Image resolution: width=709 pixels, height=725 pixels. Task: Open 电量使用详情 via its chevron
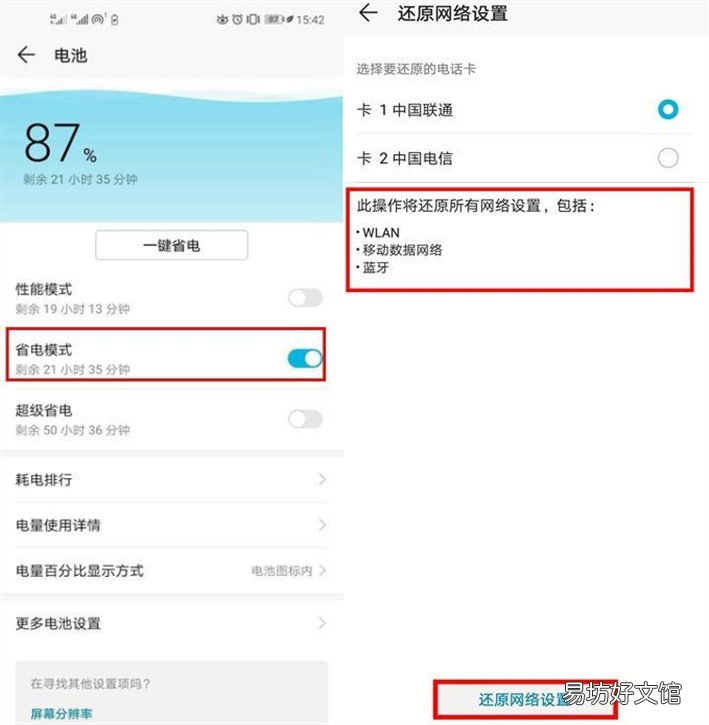[322, 525]
